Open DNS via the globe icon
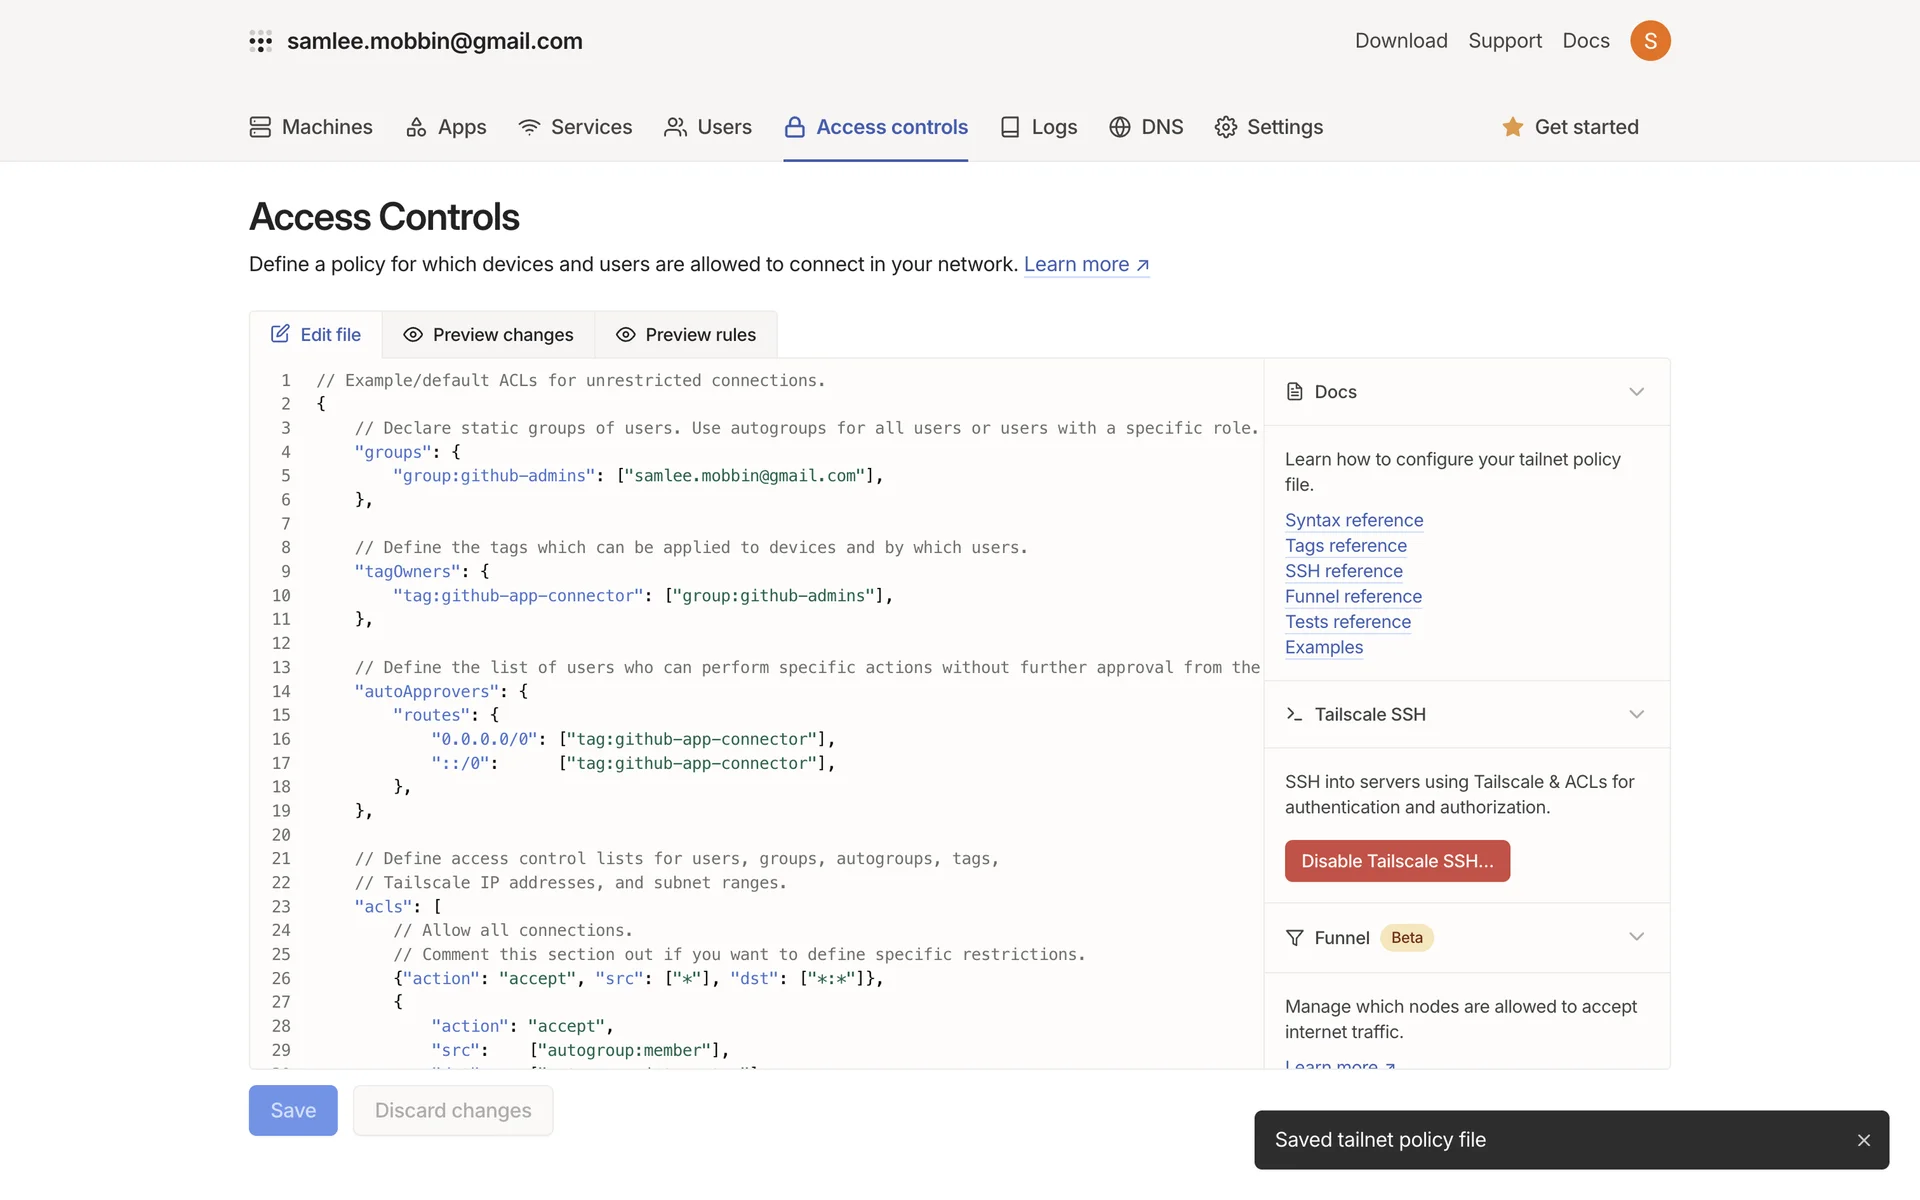Viewport: 1920px width, 1200px height. 1120,127
